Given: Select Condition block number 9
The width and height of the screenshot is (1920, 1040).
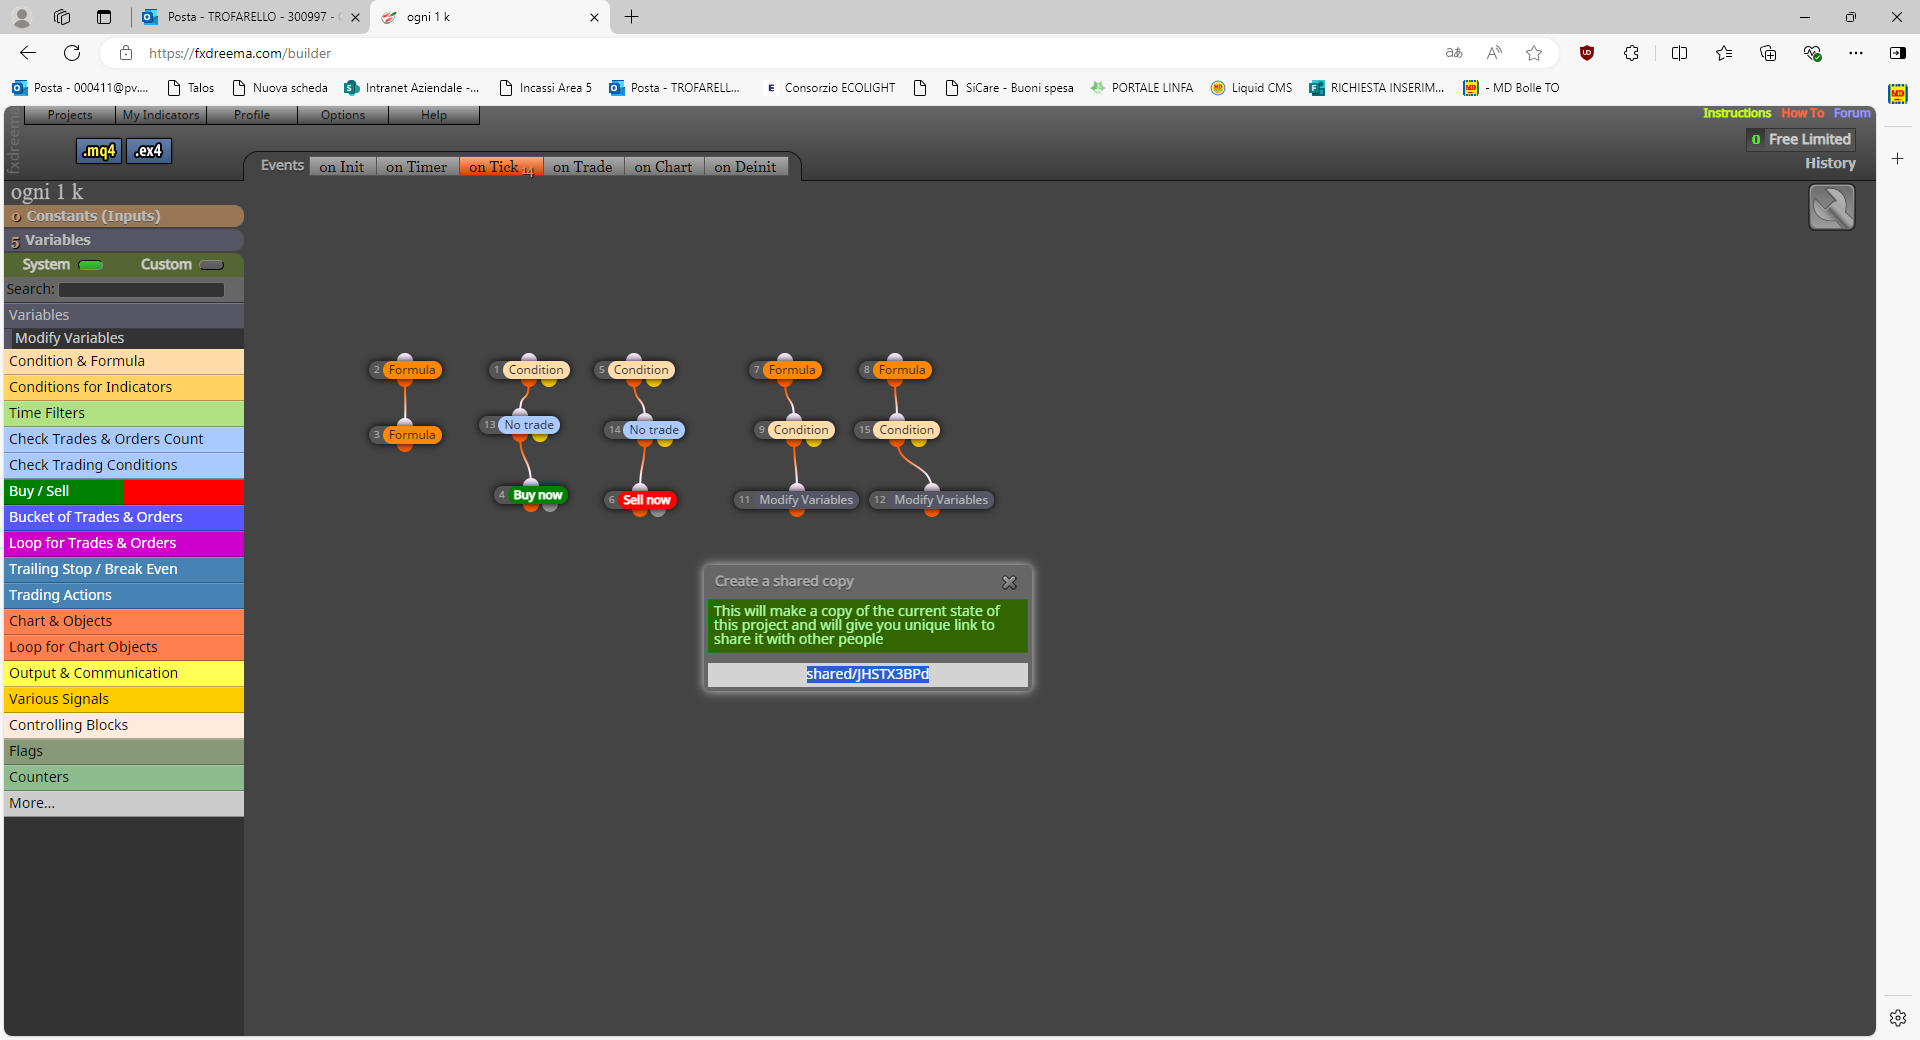Looking at the screenshot, I should tap(801, 430).
